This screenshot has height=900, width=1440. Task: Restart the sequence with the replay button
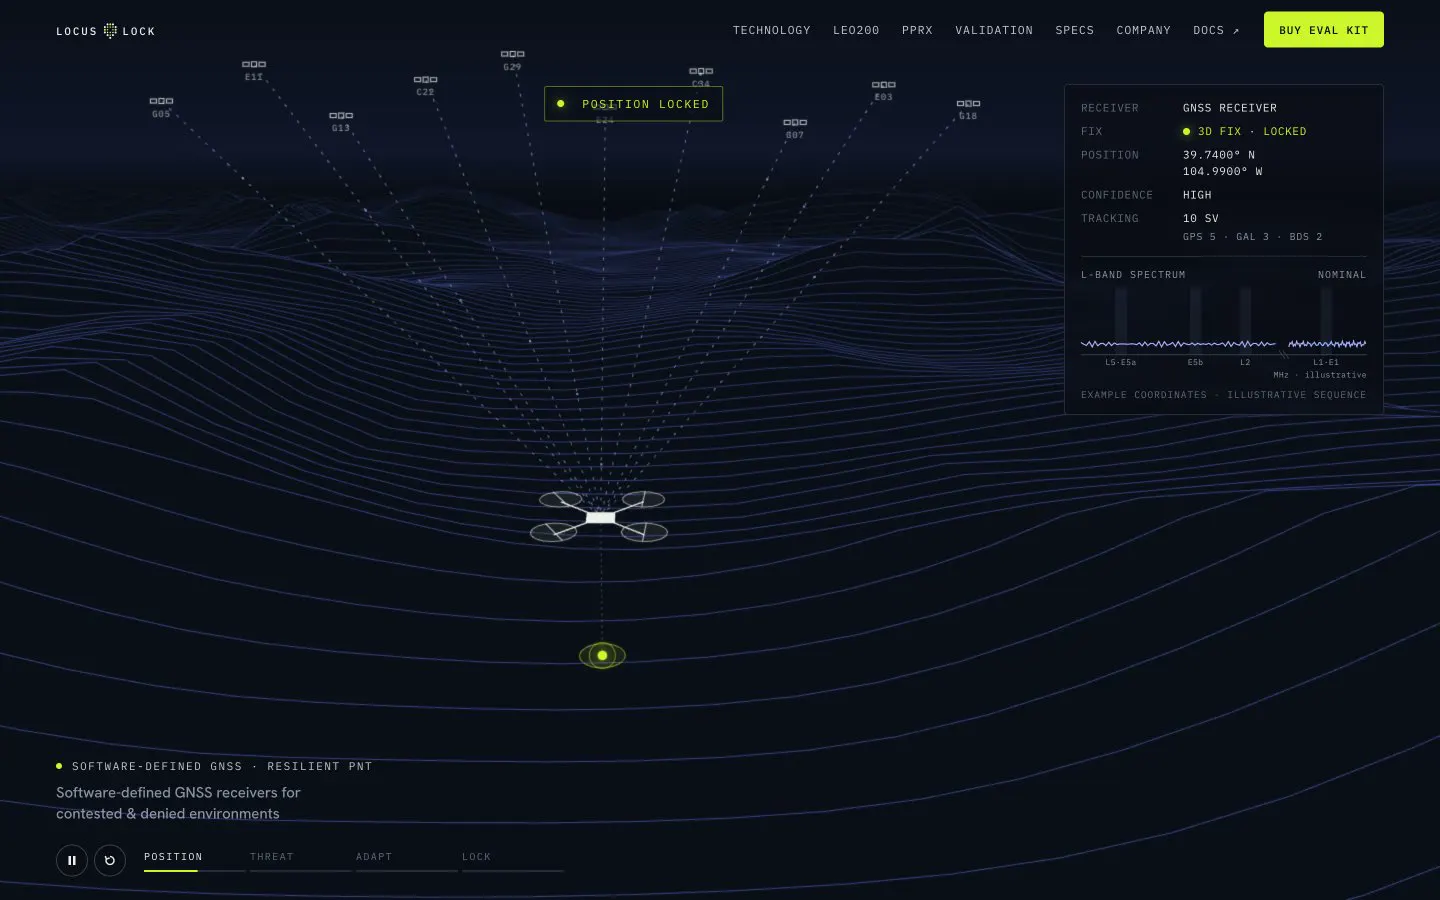(x=110, y=860)
